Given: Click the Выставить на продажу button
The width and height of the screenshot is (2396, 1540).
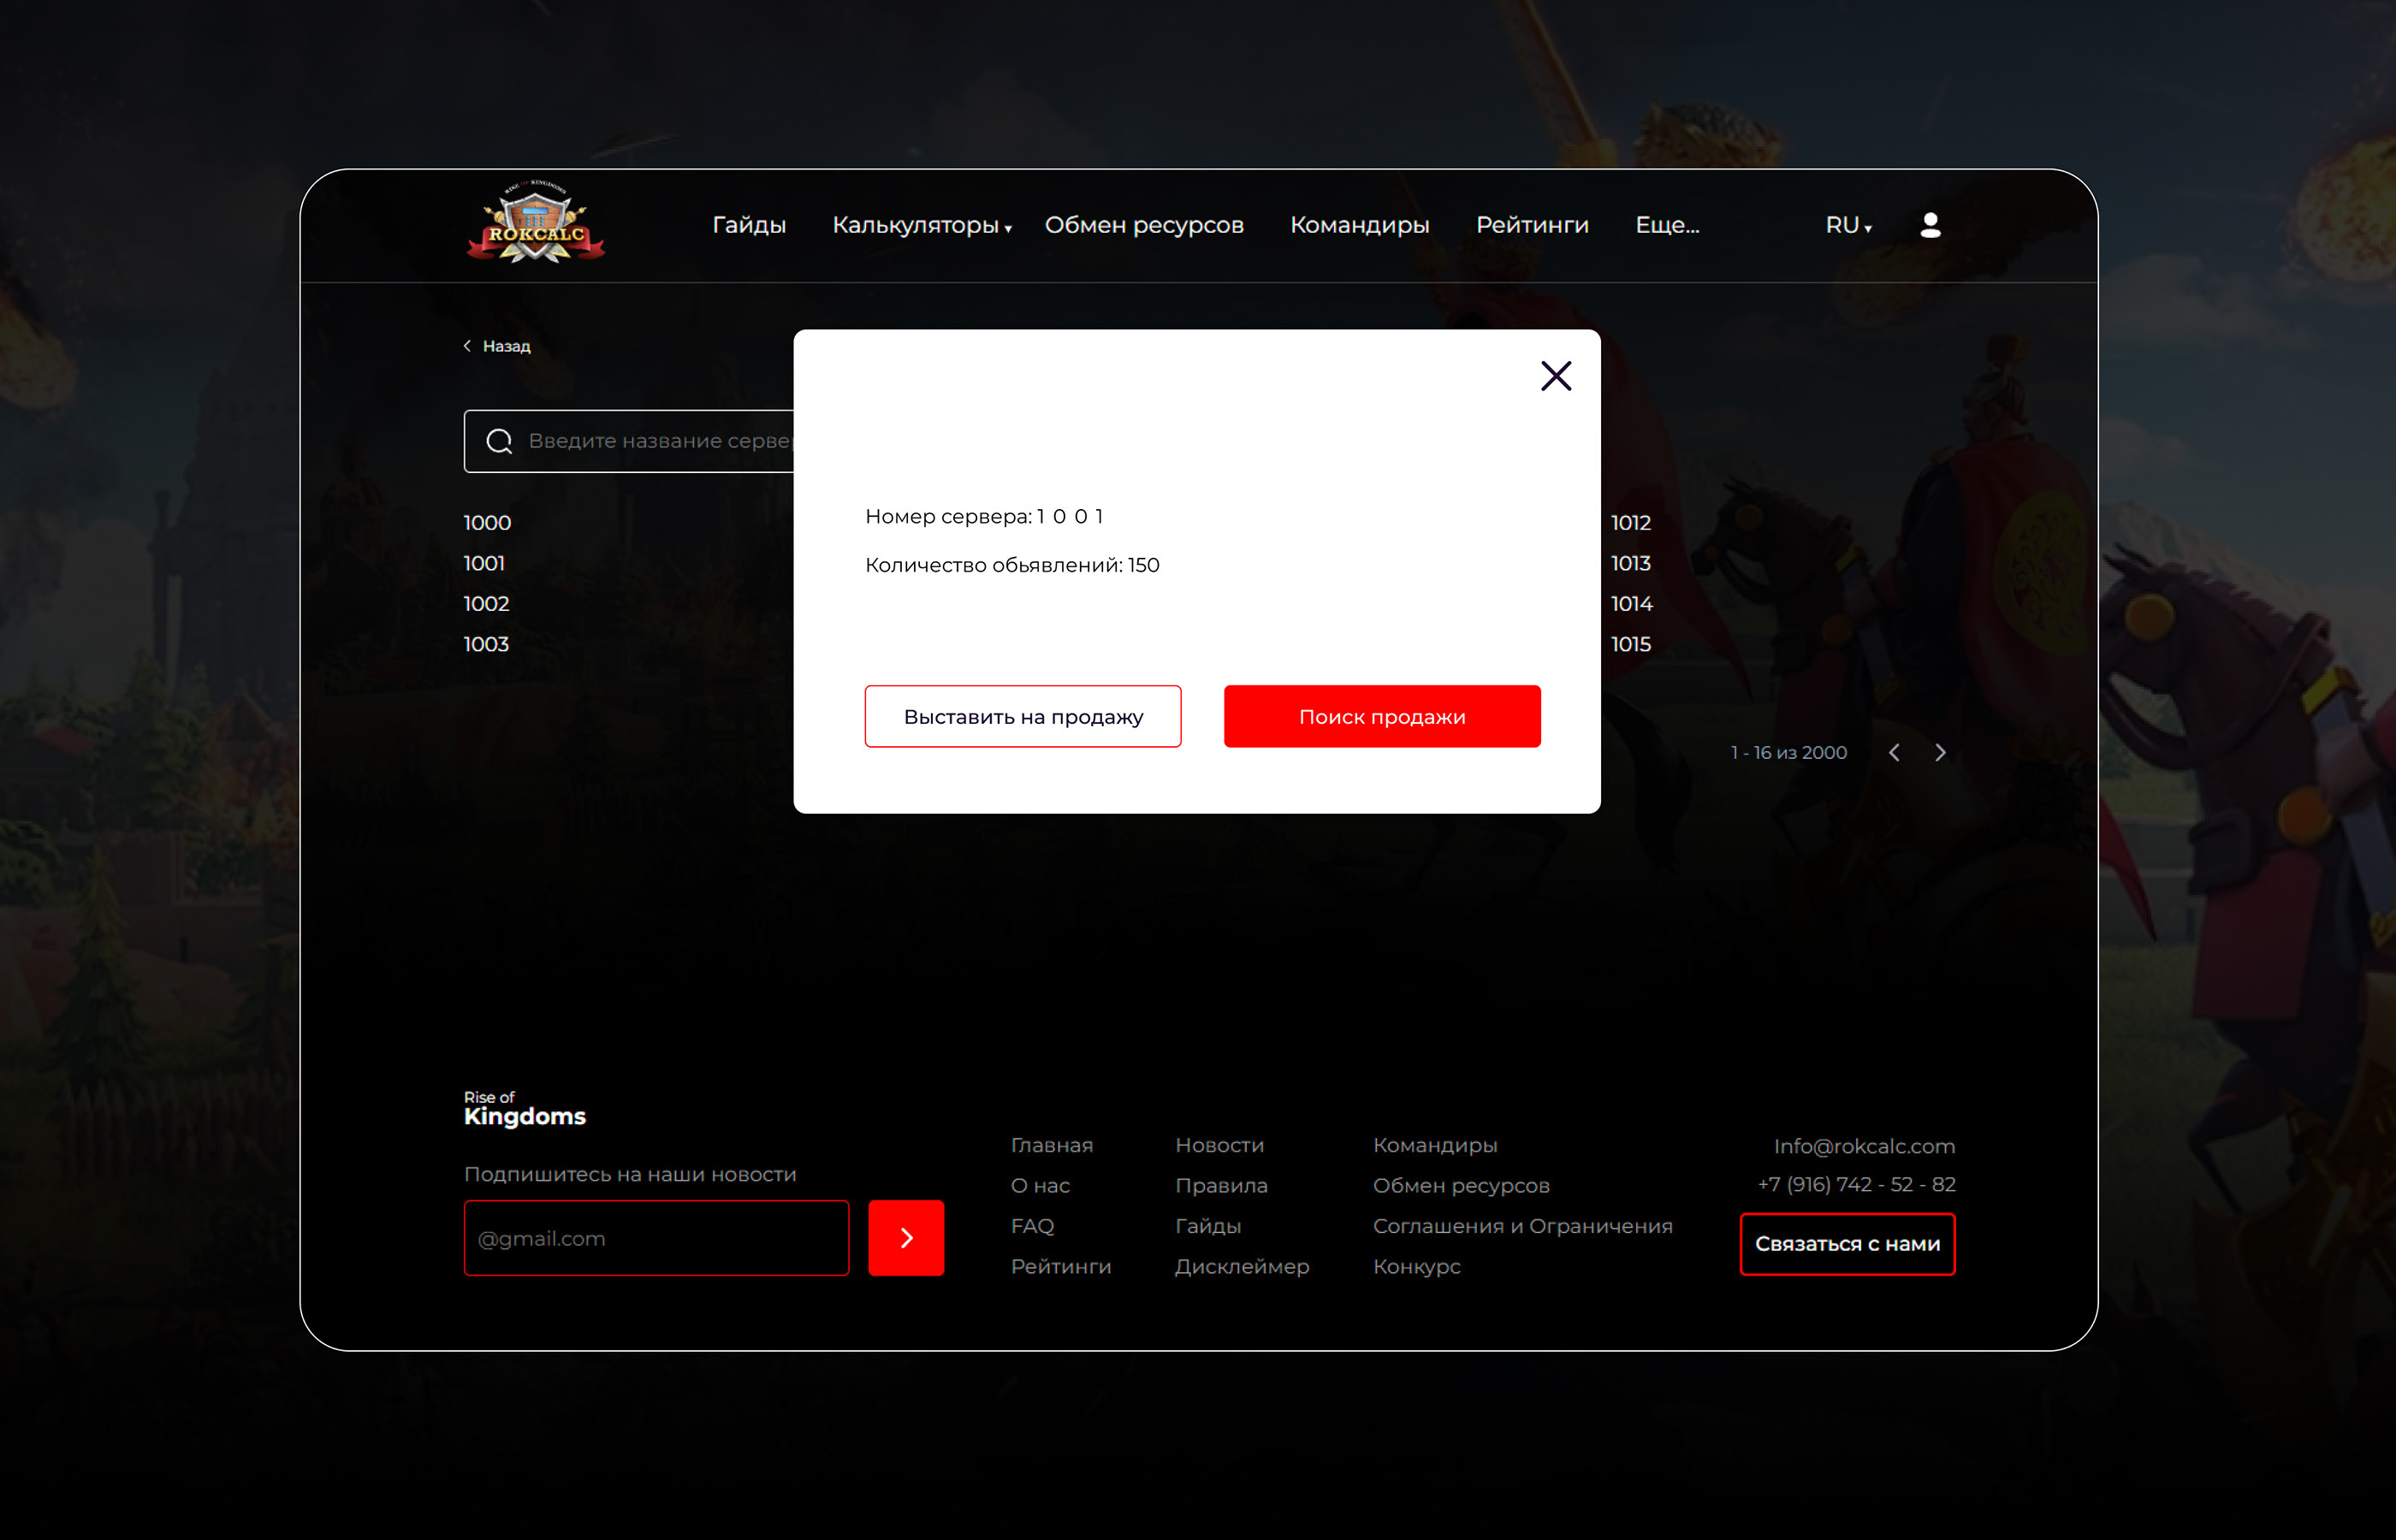Looking at the screenshot, I should pyautogui.click(x=1022, y=716).
